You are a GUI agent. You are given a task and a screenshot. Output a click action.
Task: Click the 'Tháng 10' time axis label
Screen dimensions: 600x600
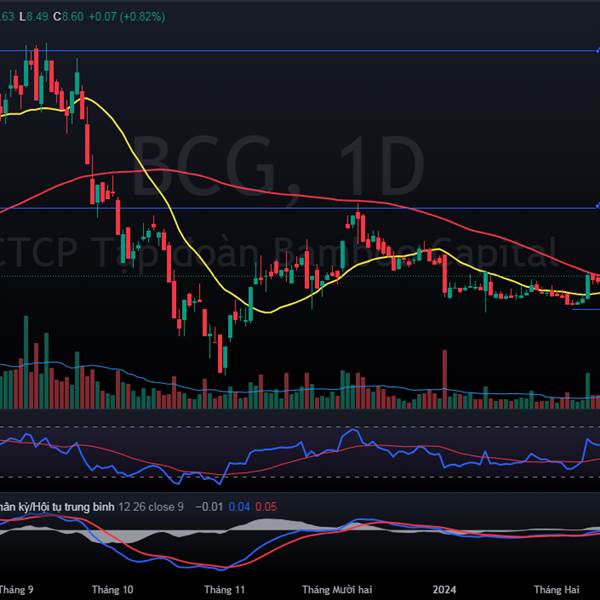click(x=112, y=589)
